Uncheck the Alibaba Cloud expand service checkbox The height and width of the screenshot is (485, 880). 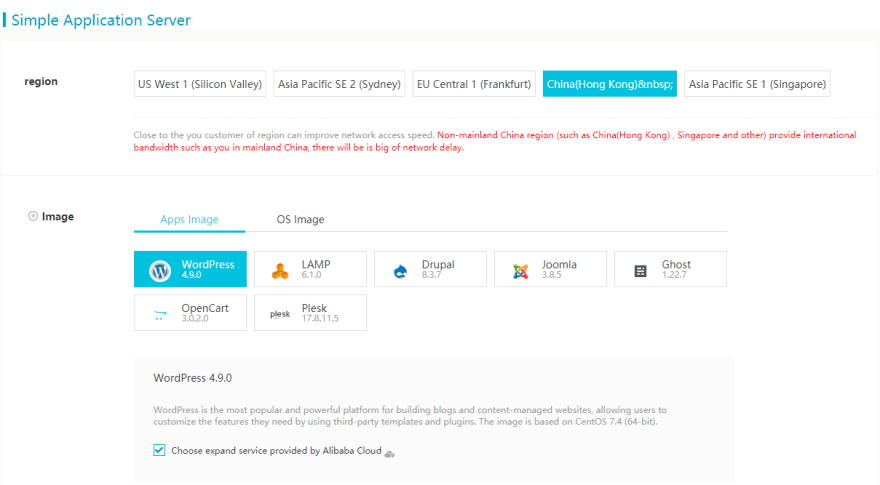coord(159,450)
